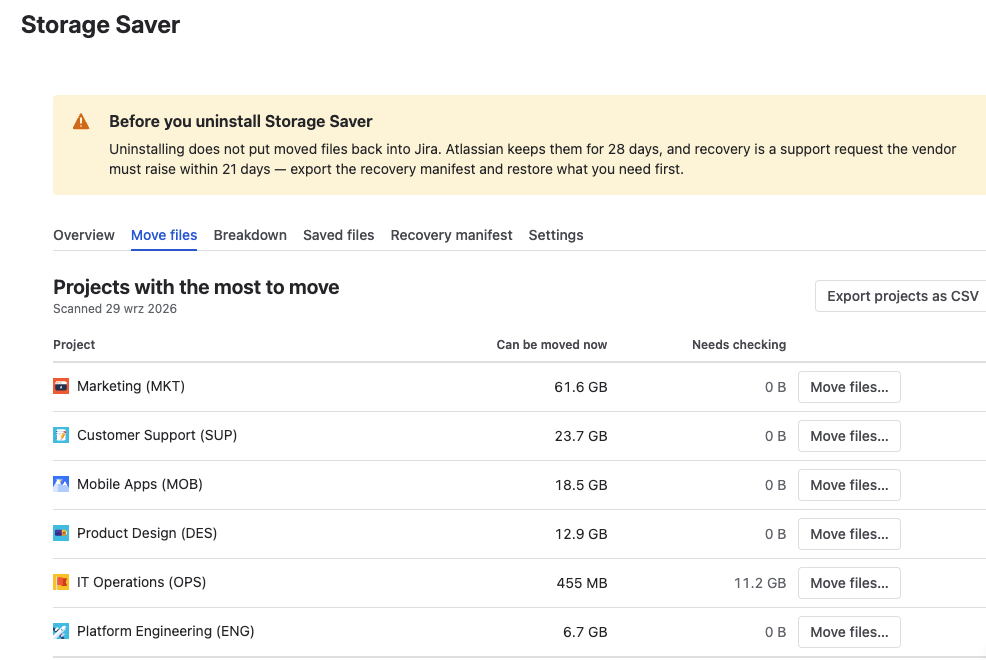
Task: Select the Move files tab
Action: click(x=164, y=235)
